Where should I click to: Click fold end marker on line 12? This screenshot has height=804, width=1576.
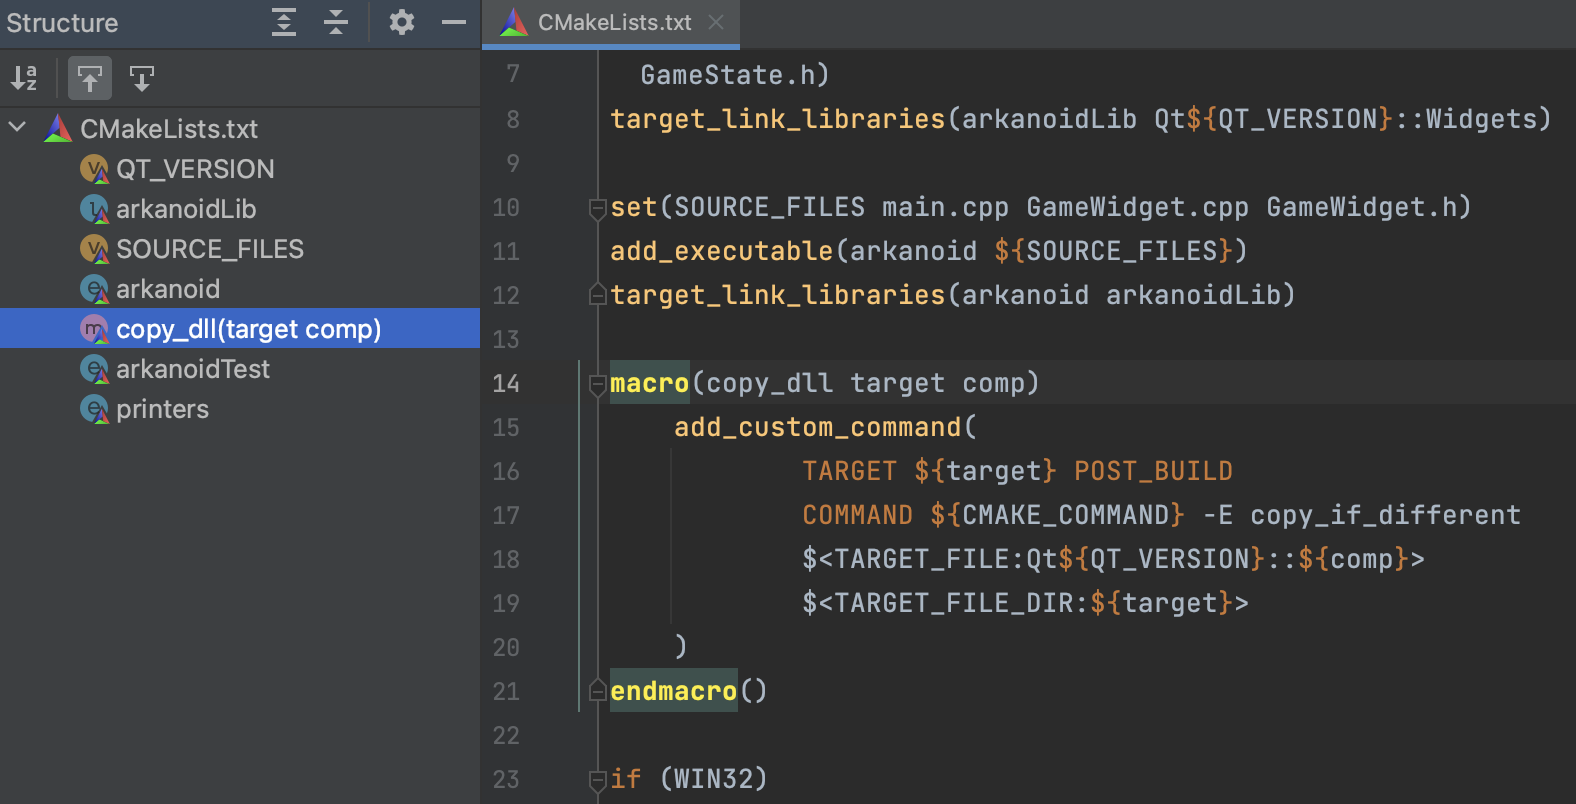(x=597, y=294)
